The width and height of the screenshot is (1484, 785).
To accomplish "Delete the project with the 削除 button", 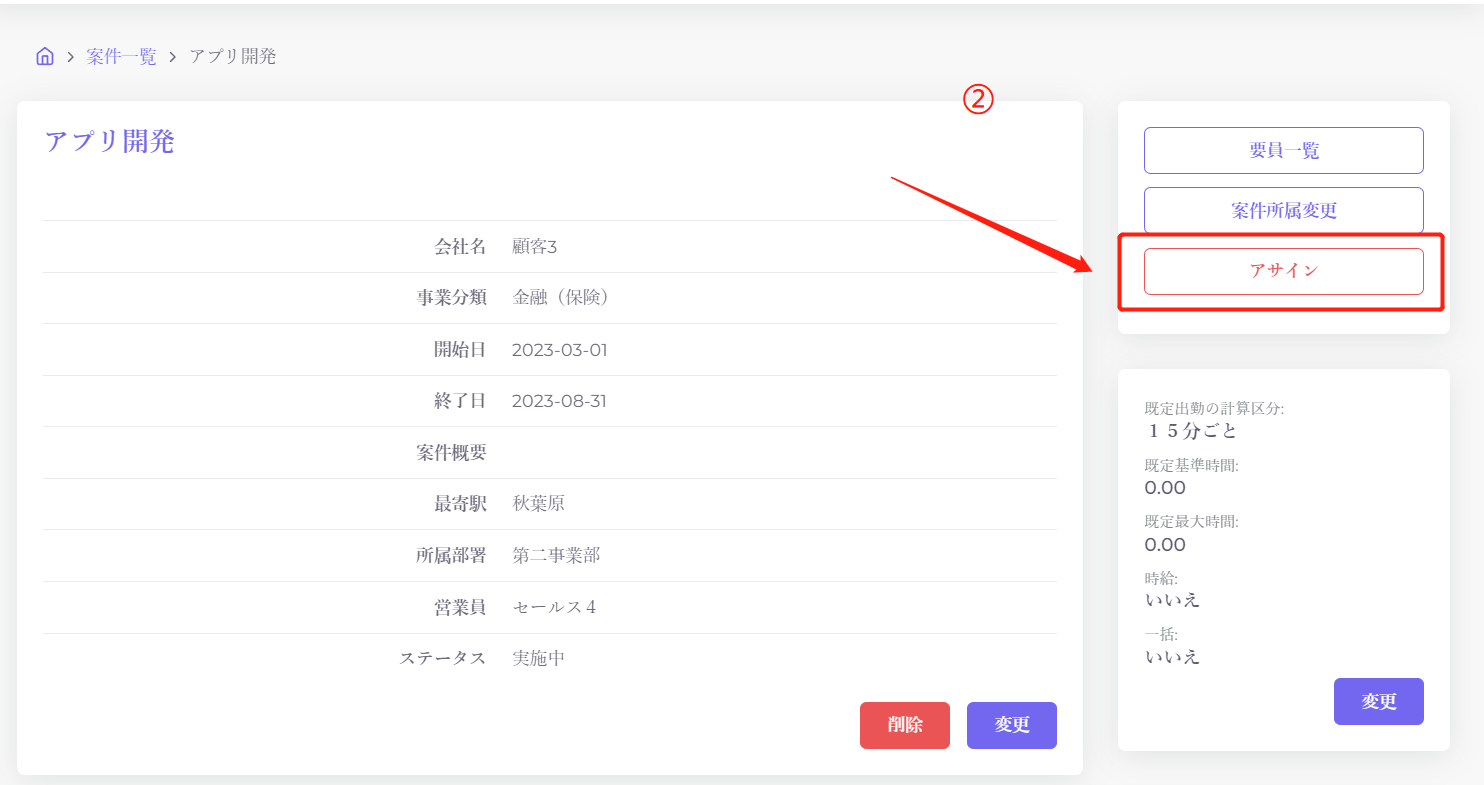I will pos(904,725).
